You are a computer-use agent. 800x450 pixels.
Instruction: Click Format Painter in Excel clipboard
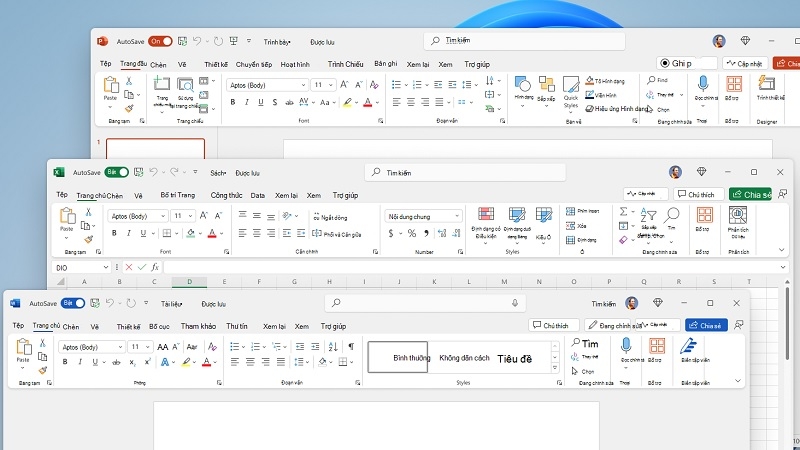click(x=89, y=239)
